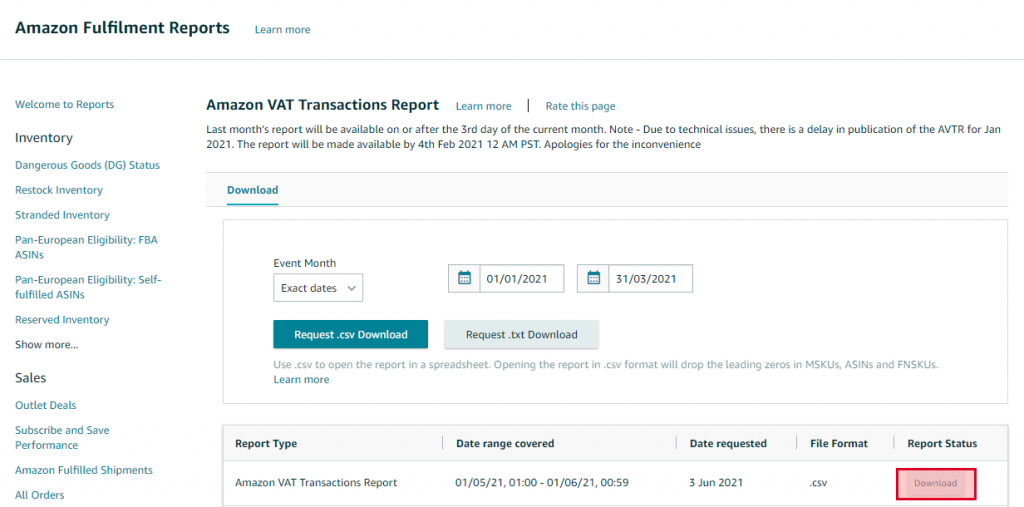Click the start date field 01/01/2021
Image resolution: width=1024 pixels, height=507 pixels.
522,278
